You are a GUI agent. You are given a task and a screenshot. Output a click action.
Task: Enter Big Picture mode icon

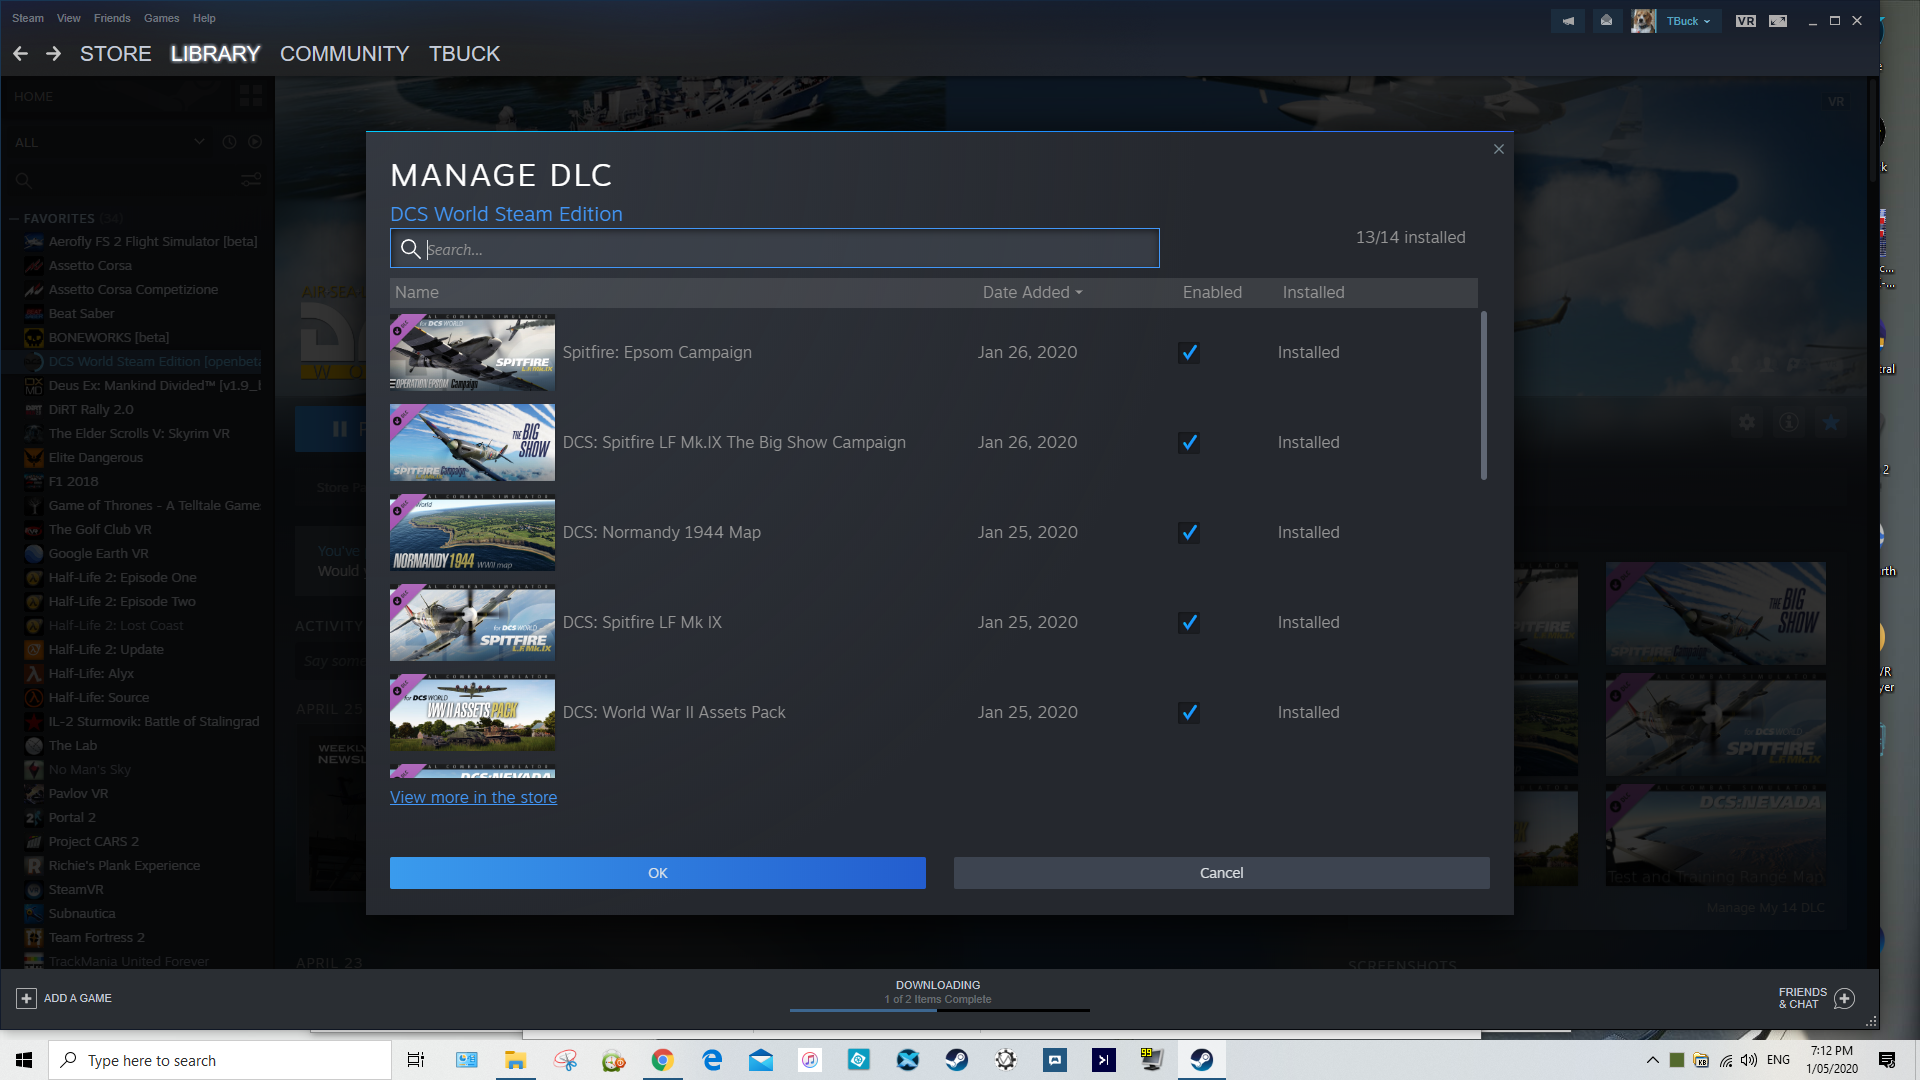pos(1778,21)
